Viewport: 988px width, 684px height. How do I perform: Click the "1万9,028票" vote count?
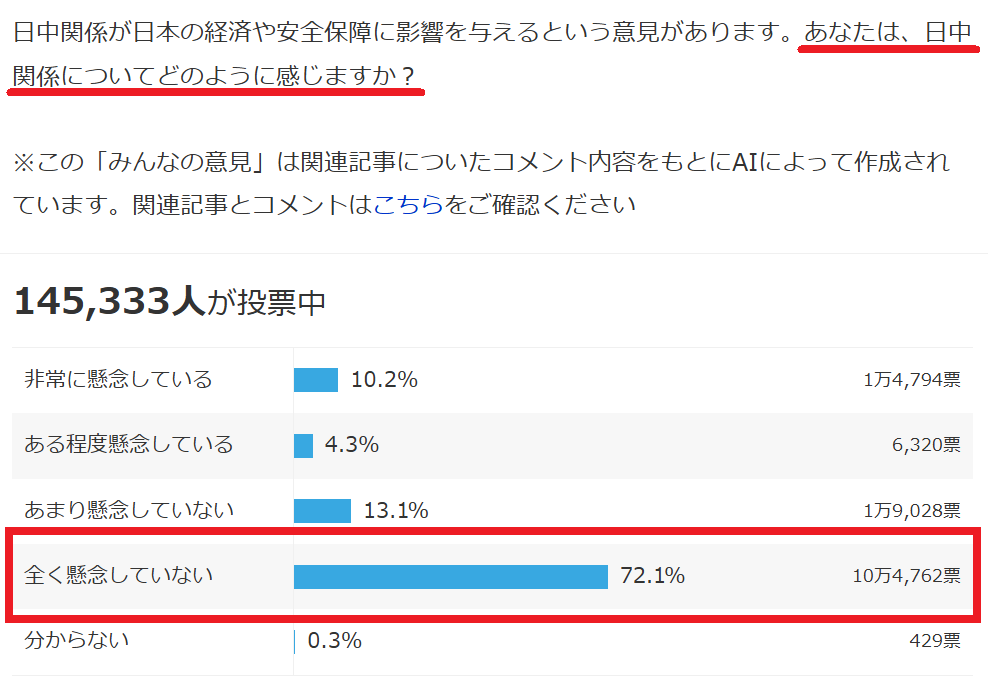(x=912, y=511)
